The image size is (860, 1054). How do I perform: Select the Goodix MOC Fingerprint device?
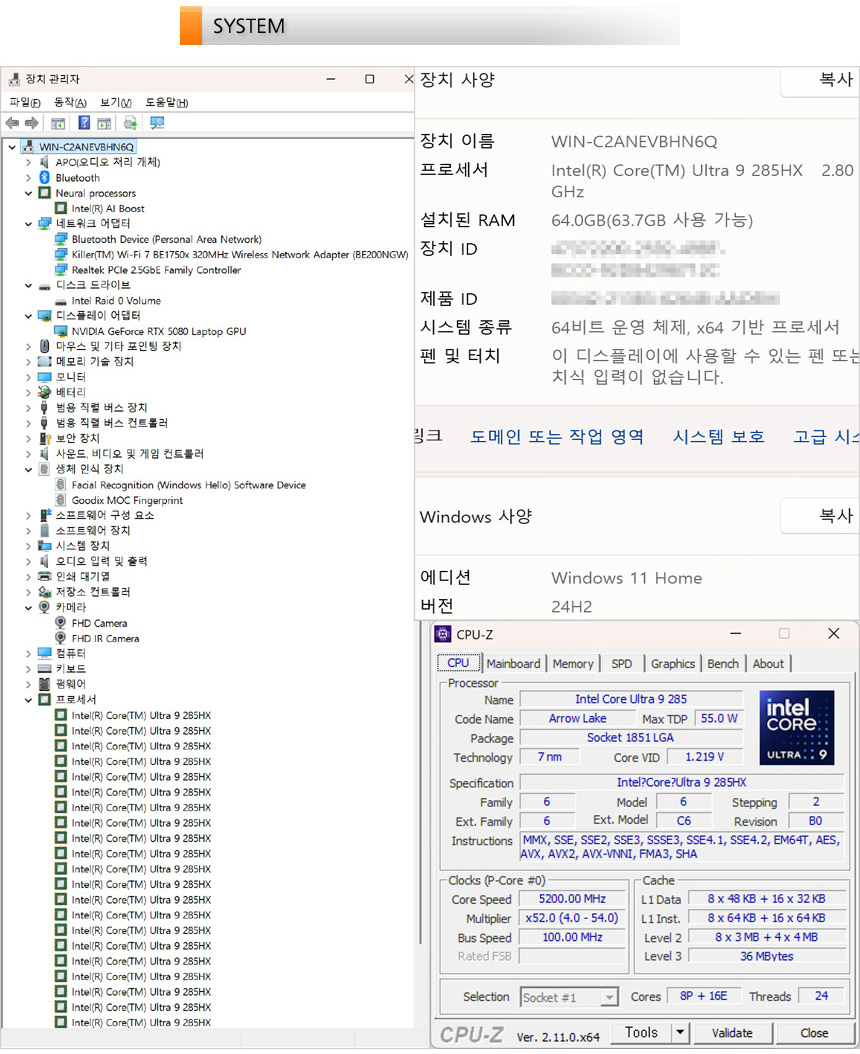click(127, 500)
